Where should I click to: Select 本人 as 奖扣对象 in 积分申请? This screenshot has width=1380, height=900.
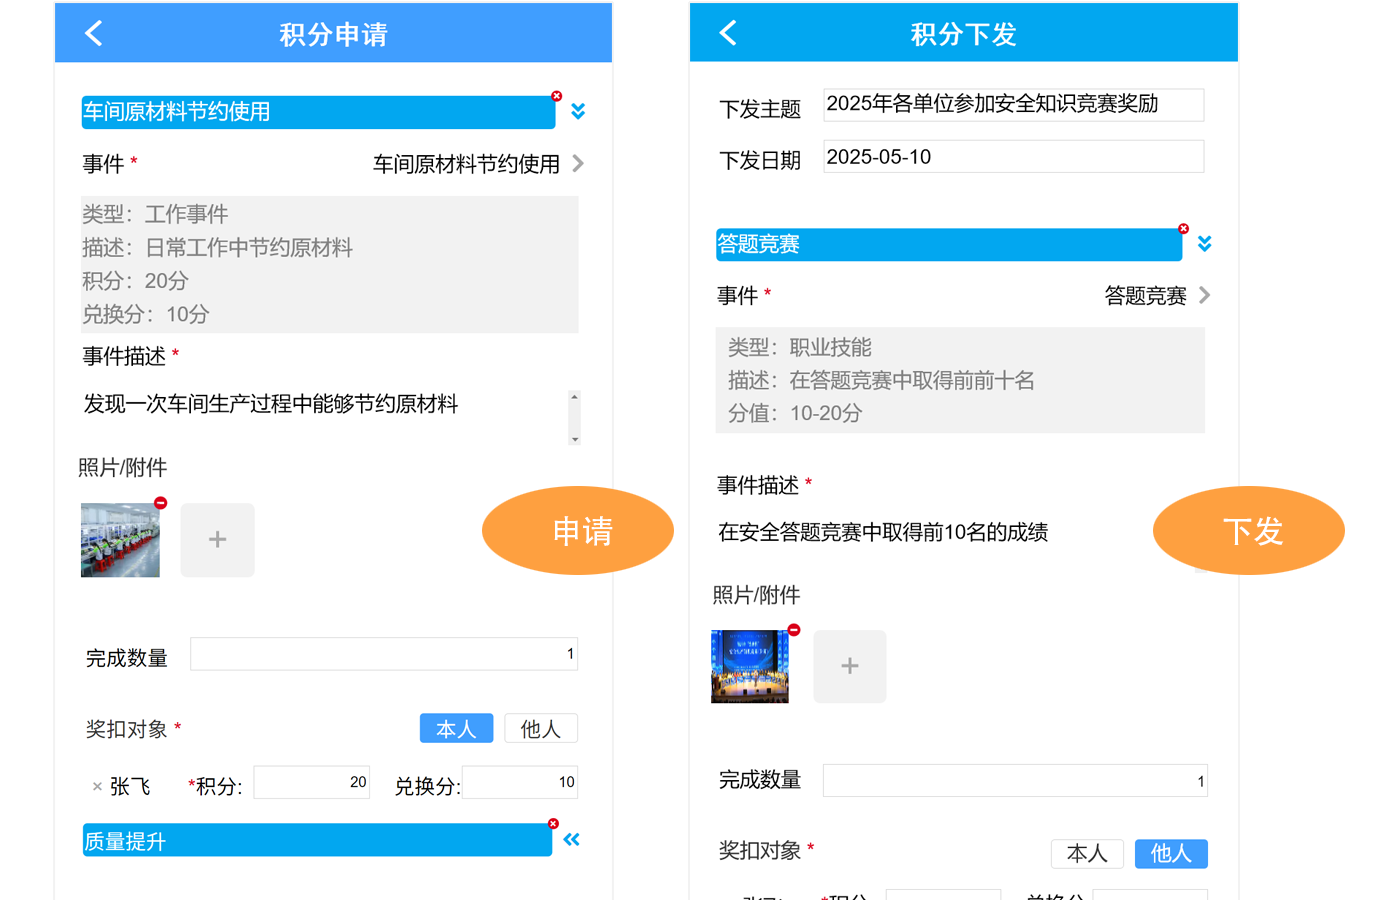(456, 728)
